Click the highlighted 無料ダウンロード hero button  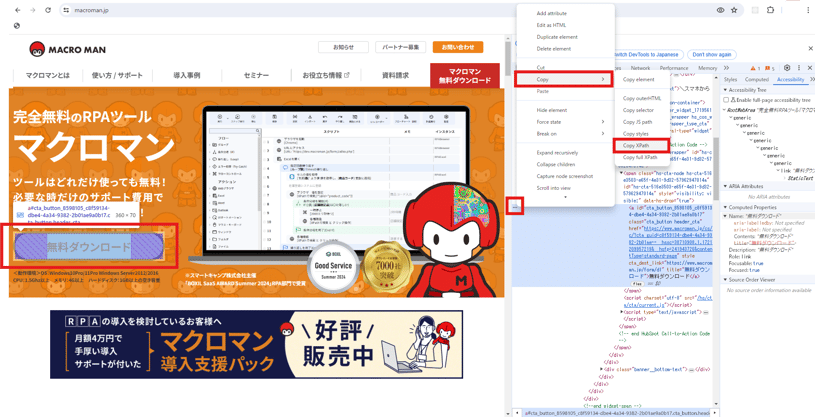point(89,247)
